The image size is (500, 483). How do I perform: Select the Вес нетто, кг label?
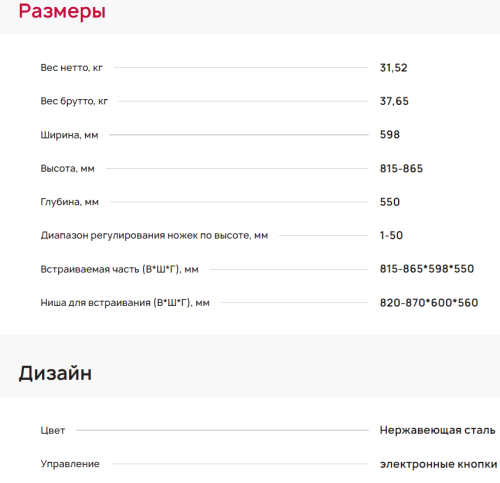click(x=71, y=68)
